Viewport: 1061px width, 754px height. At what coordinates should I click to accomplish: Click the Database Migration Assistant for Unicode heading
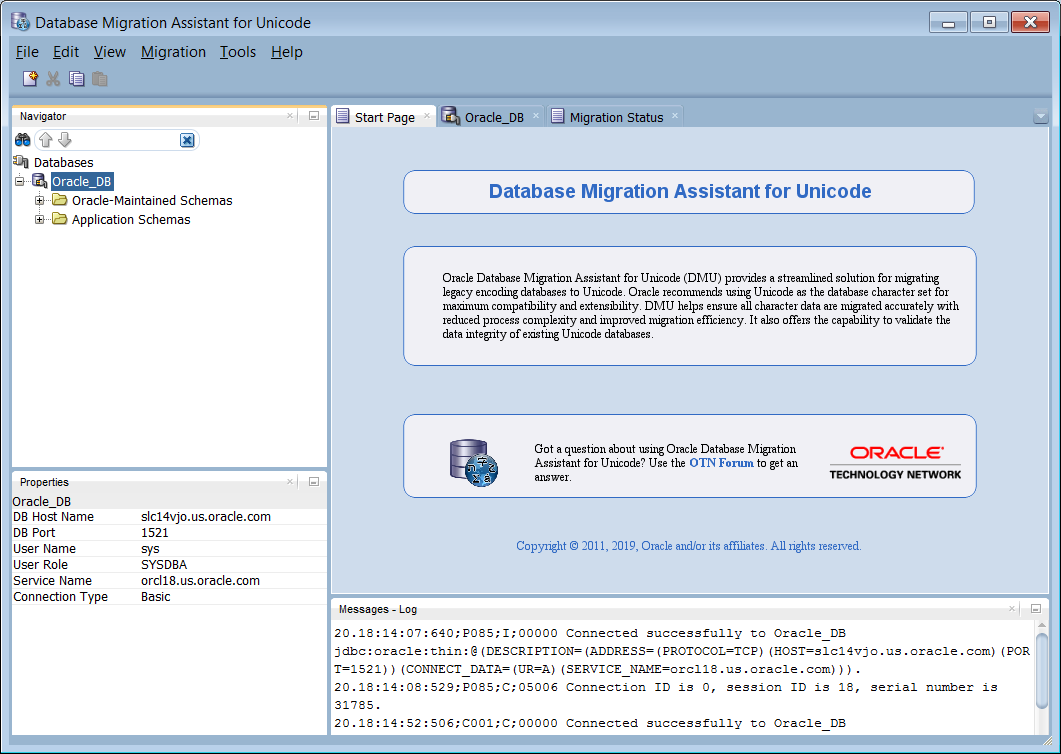tap(680, 192)
